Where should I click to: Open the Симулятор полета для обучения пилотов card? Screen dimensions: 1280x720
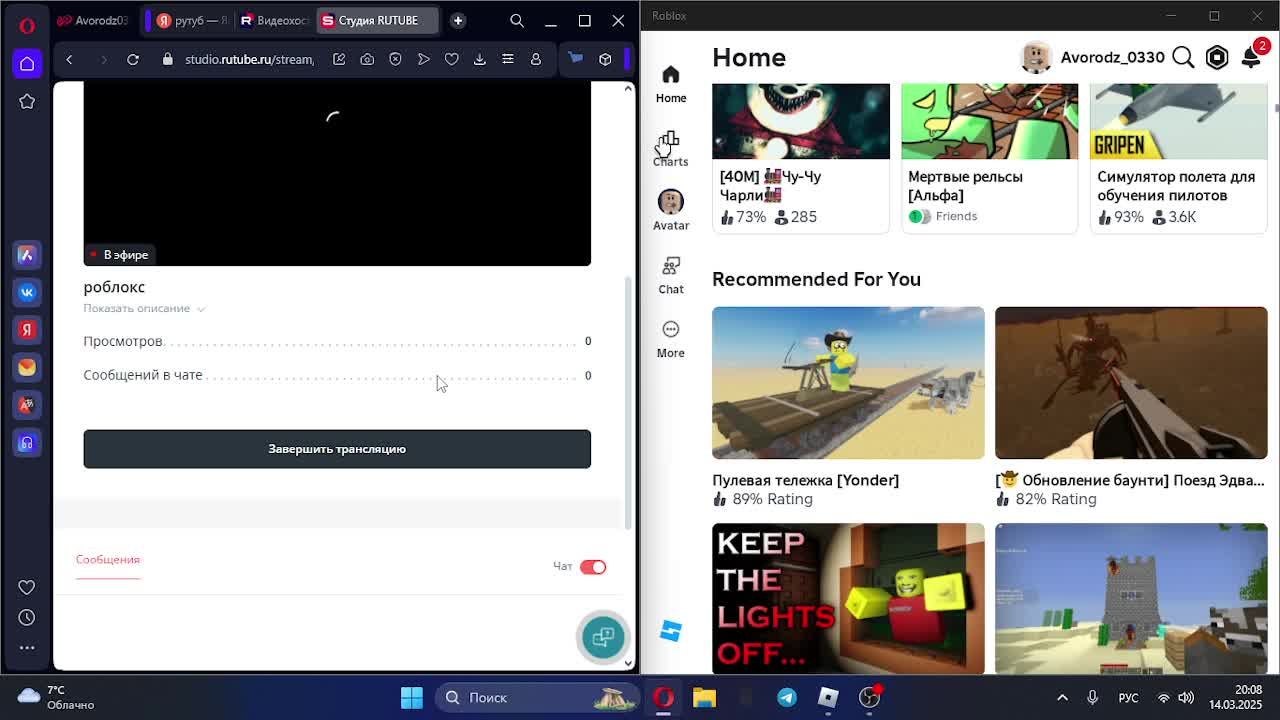click(1178, 158)
